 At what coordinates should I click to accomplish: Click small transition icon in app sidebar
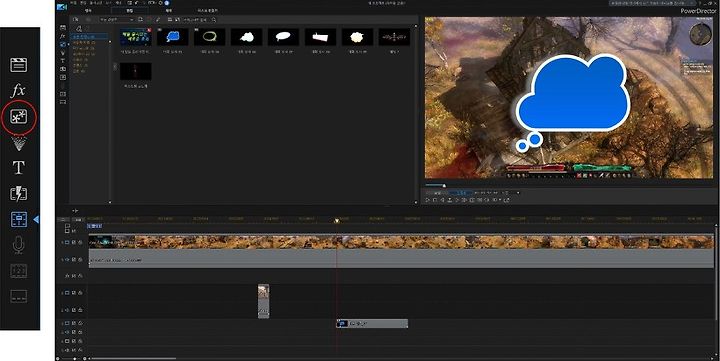tap(63, 69)
